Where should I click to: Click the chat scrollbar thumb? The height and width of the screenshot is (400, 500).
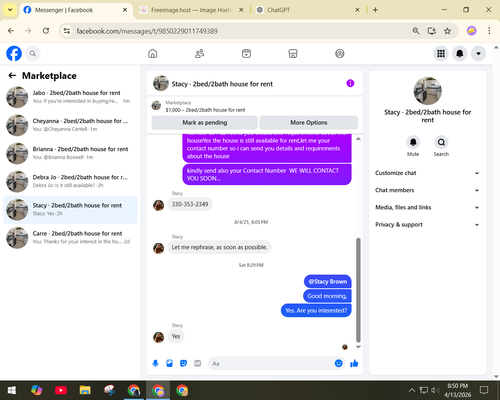[358, 290]
